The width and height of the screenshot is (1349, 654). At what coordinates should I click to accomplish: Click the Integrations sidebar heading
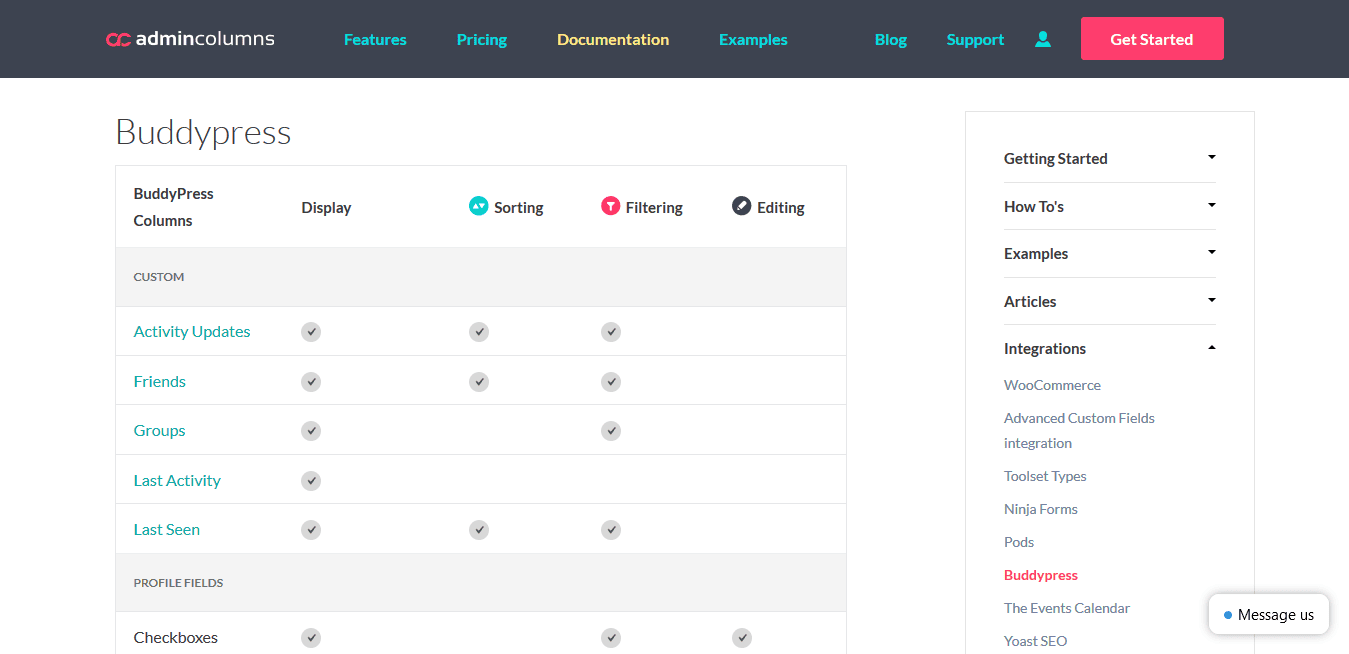pos(1045,349)
